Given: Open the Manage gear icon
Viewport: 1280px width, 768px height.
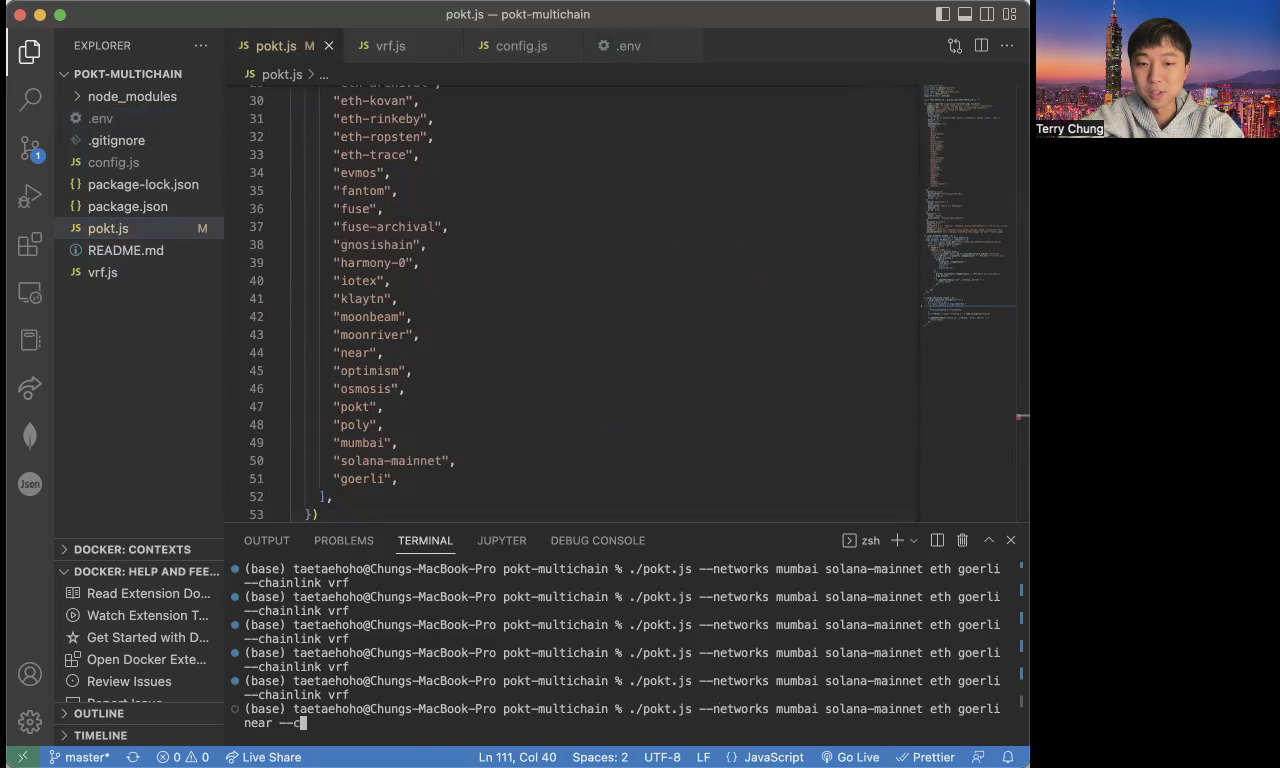Looking at the screenshot, I should (x=30, y=721).
